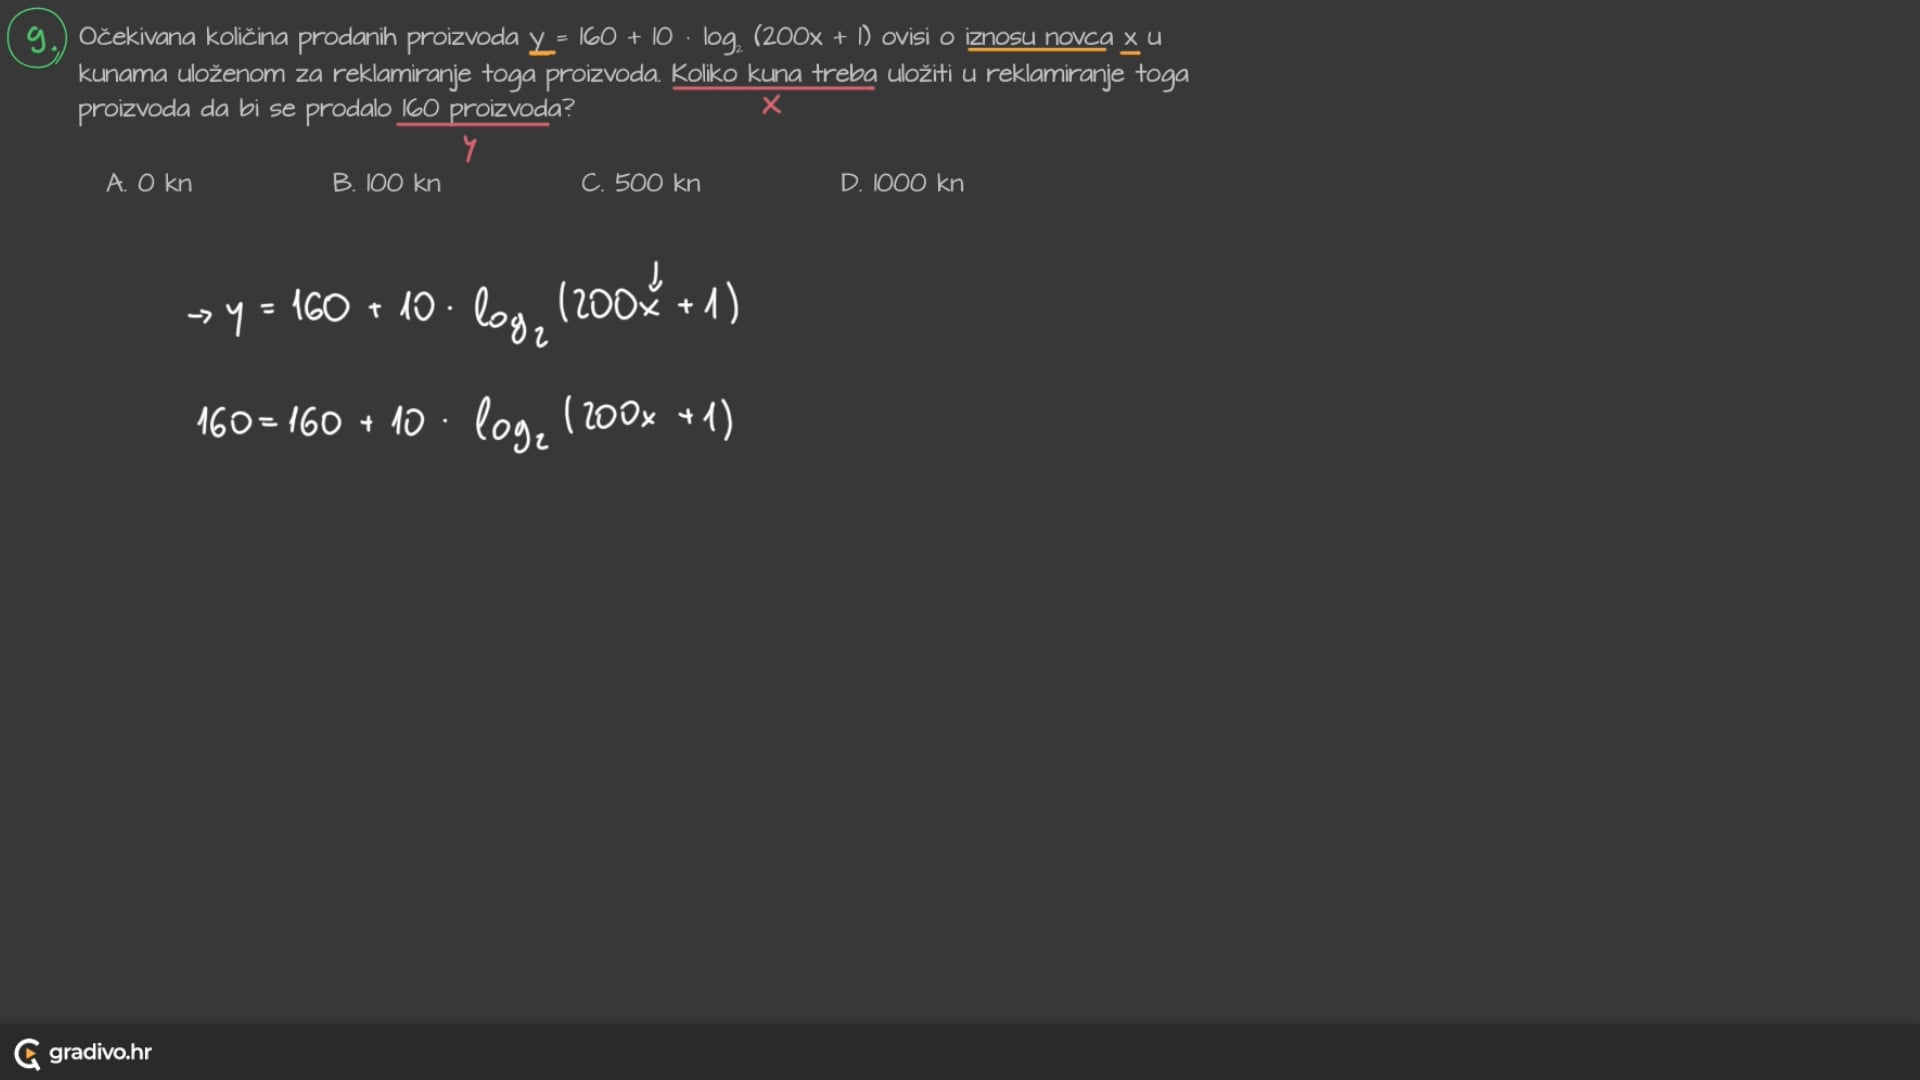The height and width of the screenshot is (1080, 1920).
Task: Click the underlined y in printed formula
Action: pyautogui.click(x=538, y=39)
